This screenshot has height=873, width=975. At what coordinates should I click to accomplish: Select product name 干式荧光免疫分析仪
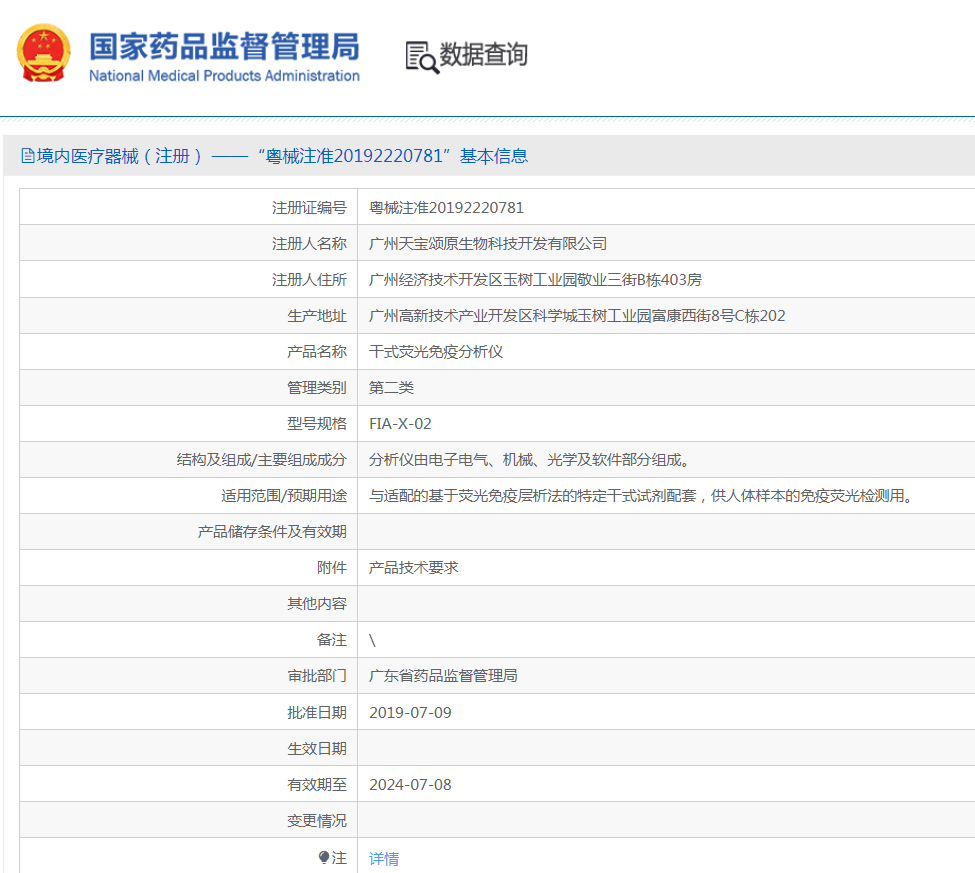pos(436,352)
